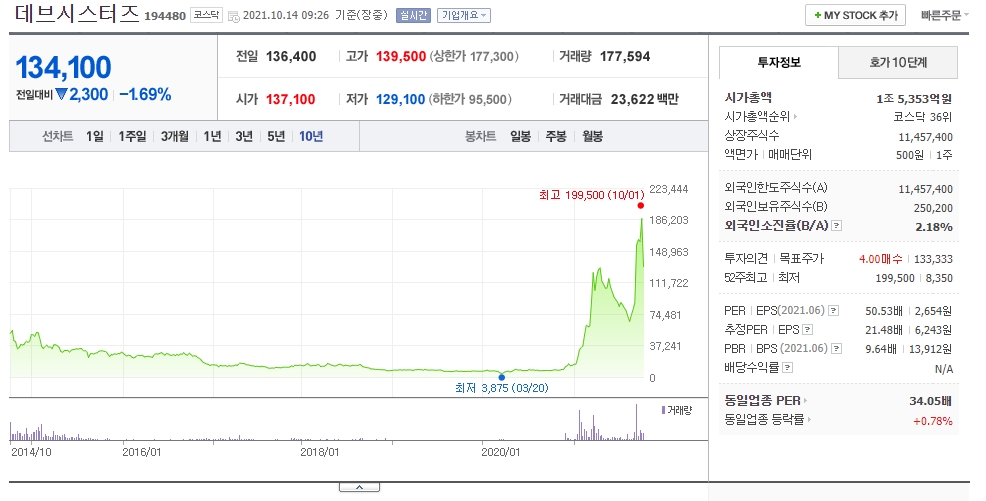Show the 주봉 weekly candle chart

coord(556,136)
